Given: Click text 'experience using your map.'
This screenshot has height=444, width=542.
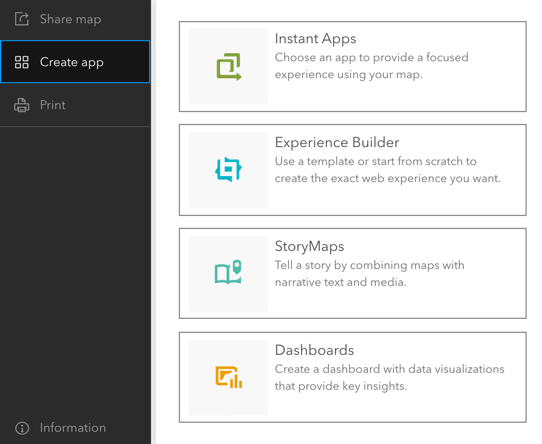Looking at the screenshot, I should click(349, 74).
